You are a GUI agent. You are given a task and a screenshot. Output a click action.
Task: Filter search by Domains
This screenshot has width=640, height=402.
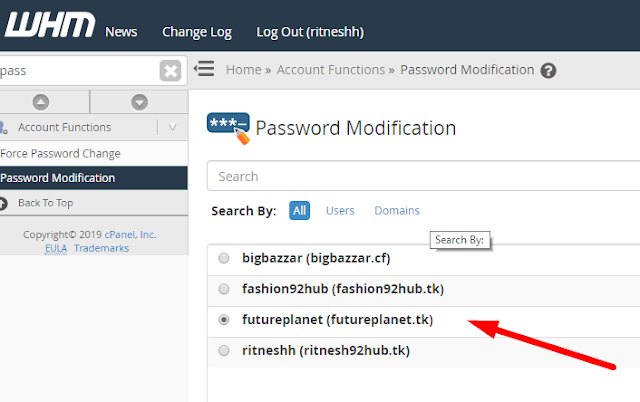click(x=397, y=211)
